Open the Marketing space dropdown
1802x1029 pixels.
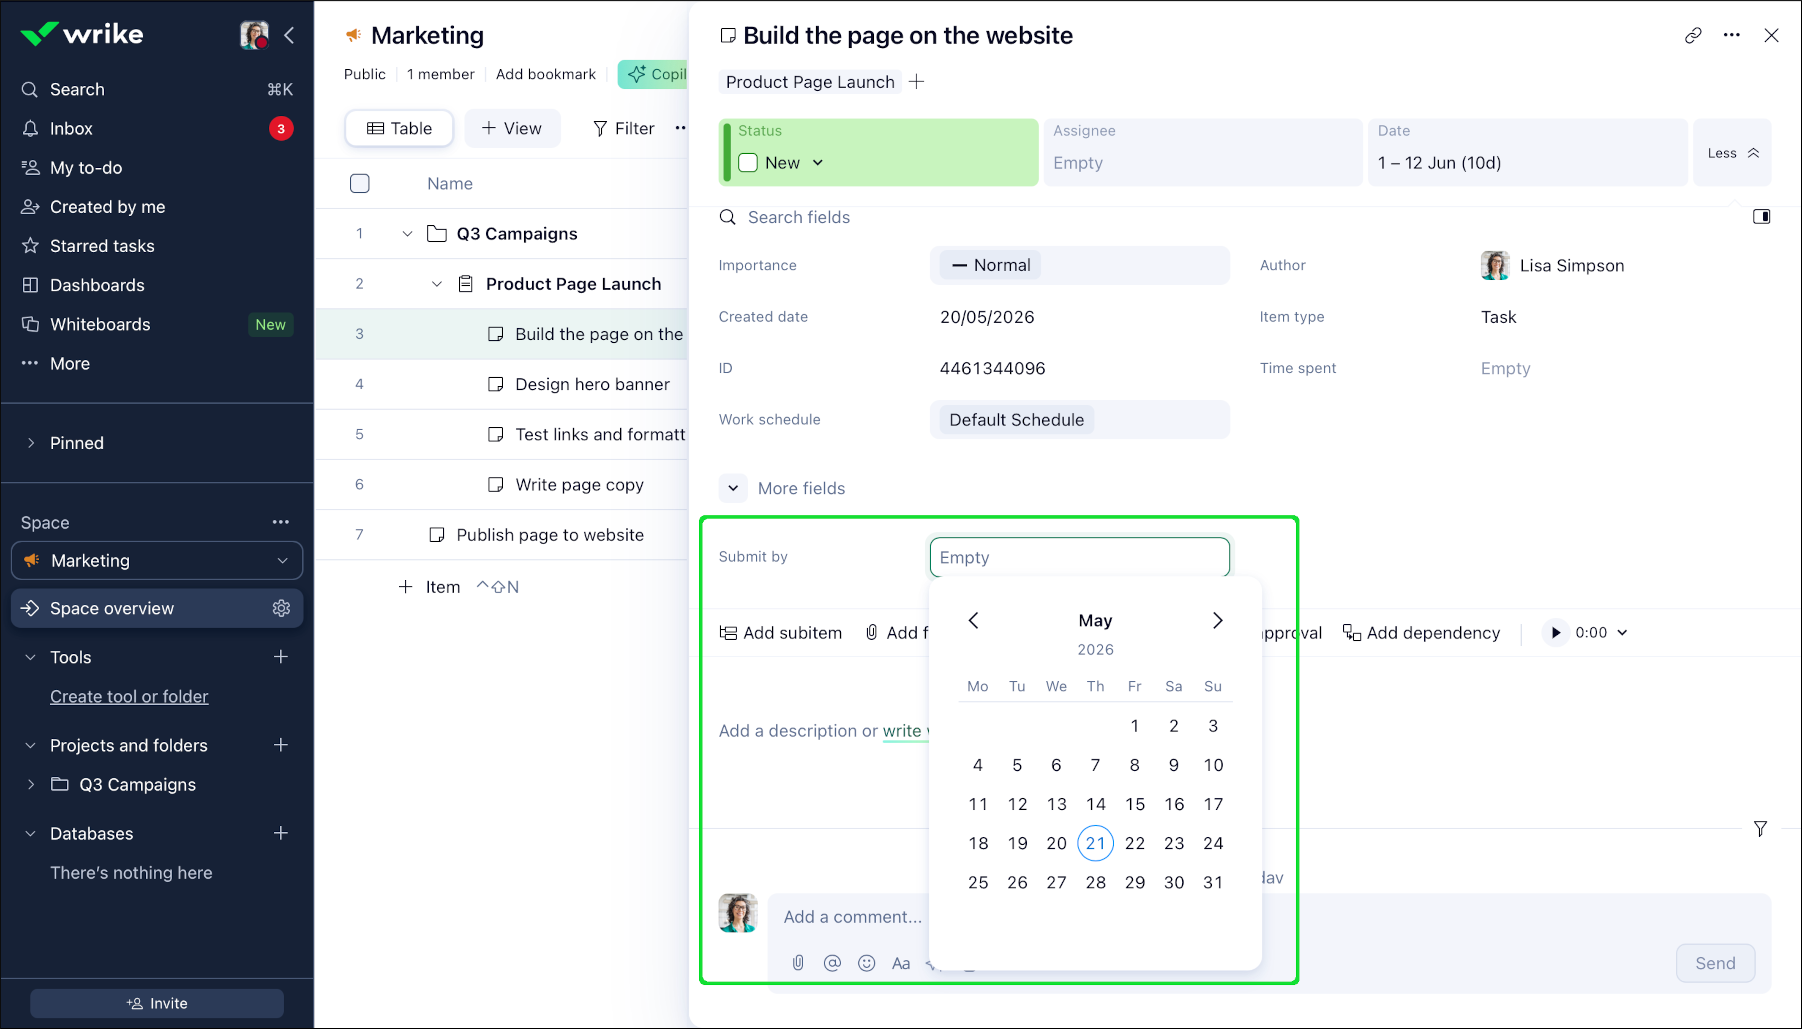tap(157, 560)
